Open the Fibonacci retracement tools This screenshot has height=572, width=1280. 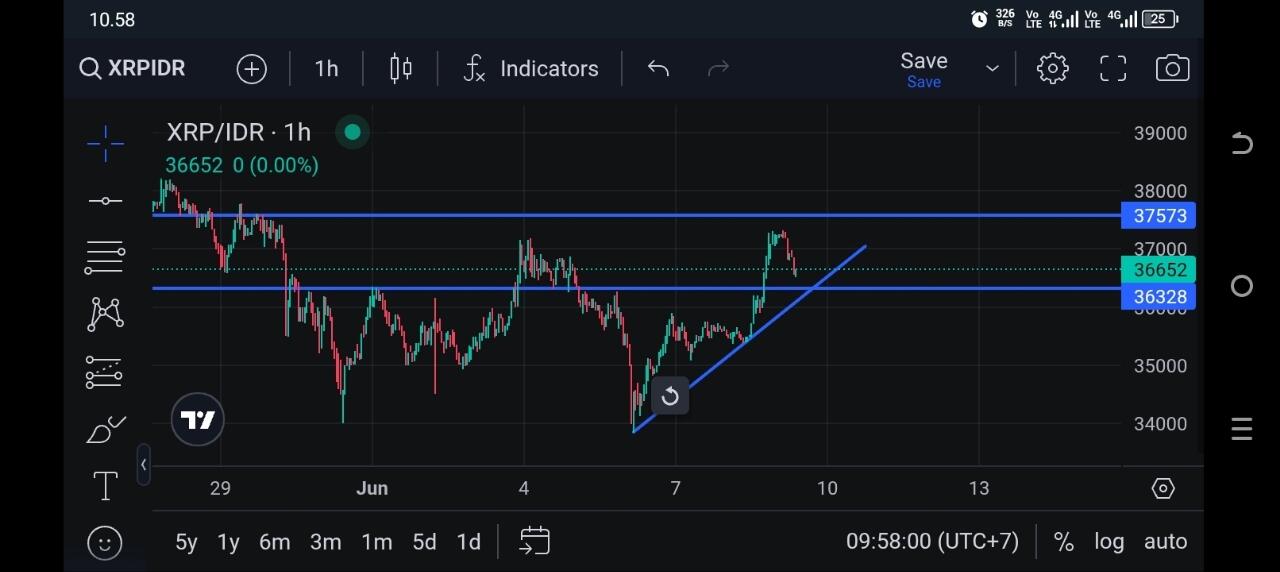105,257
